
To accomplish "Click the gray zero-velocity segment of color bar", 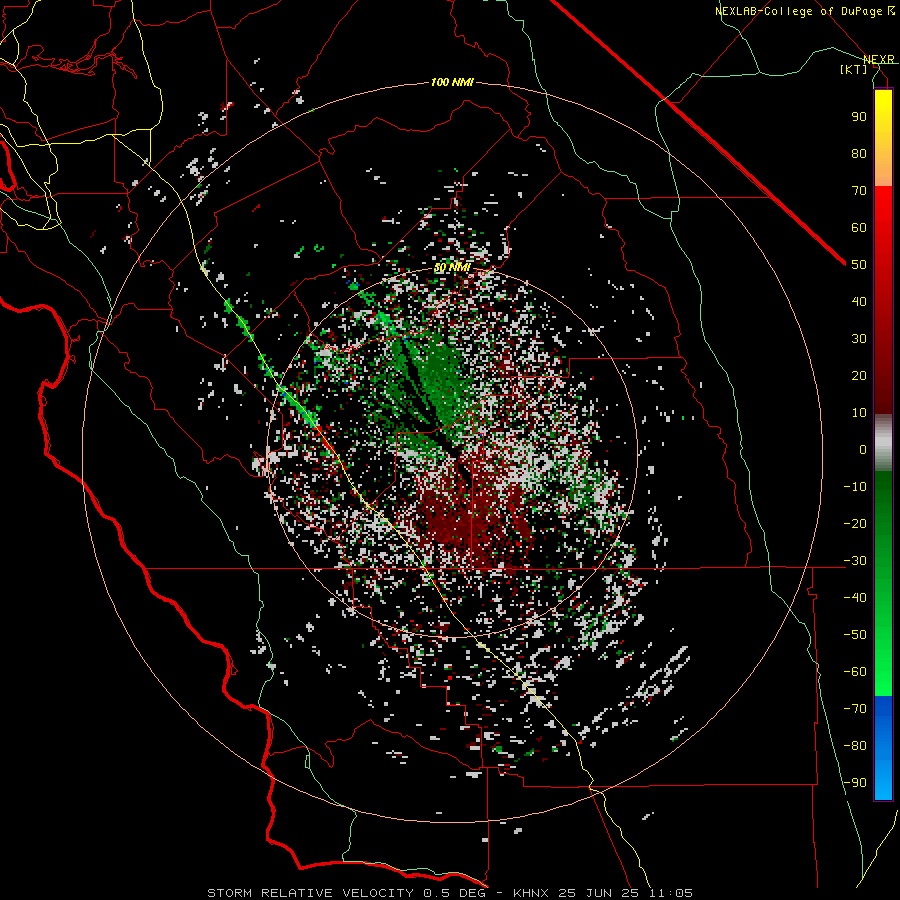I will point(883,443).
